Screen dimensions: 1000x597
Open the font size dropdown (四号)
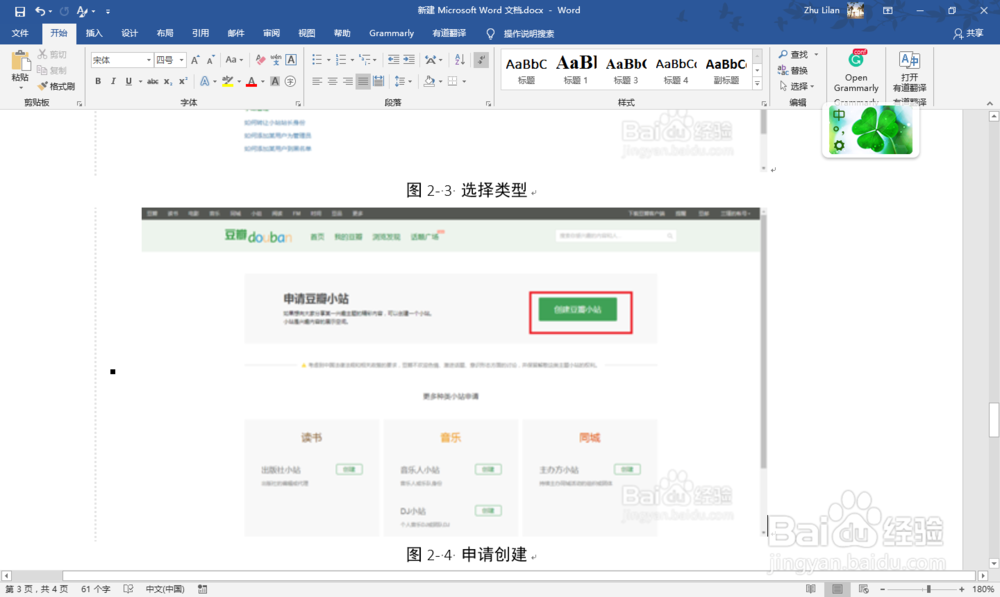182,60
